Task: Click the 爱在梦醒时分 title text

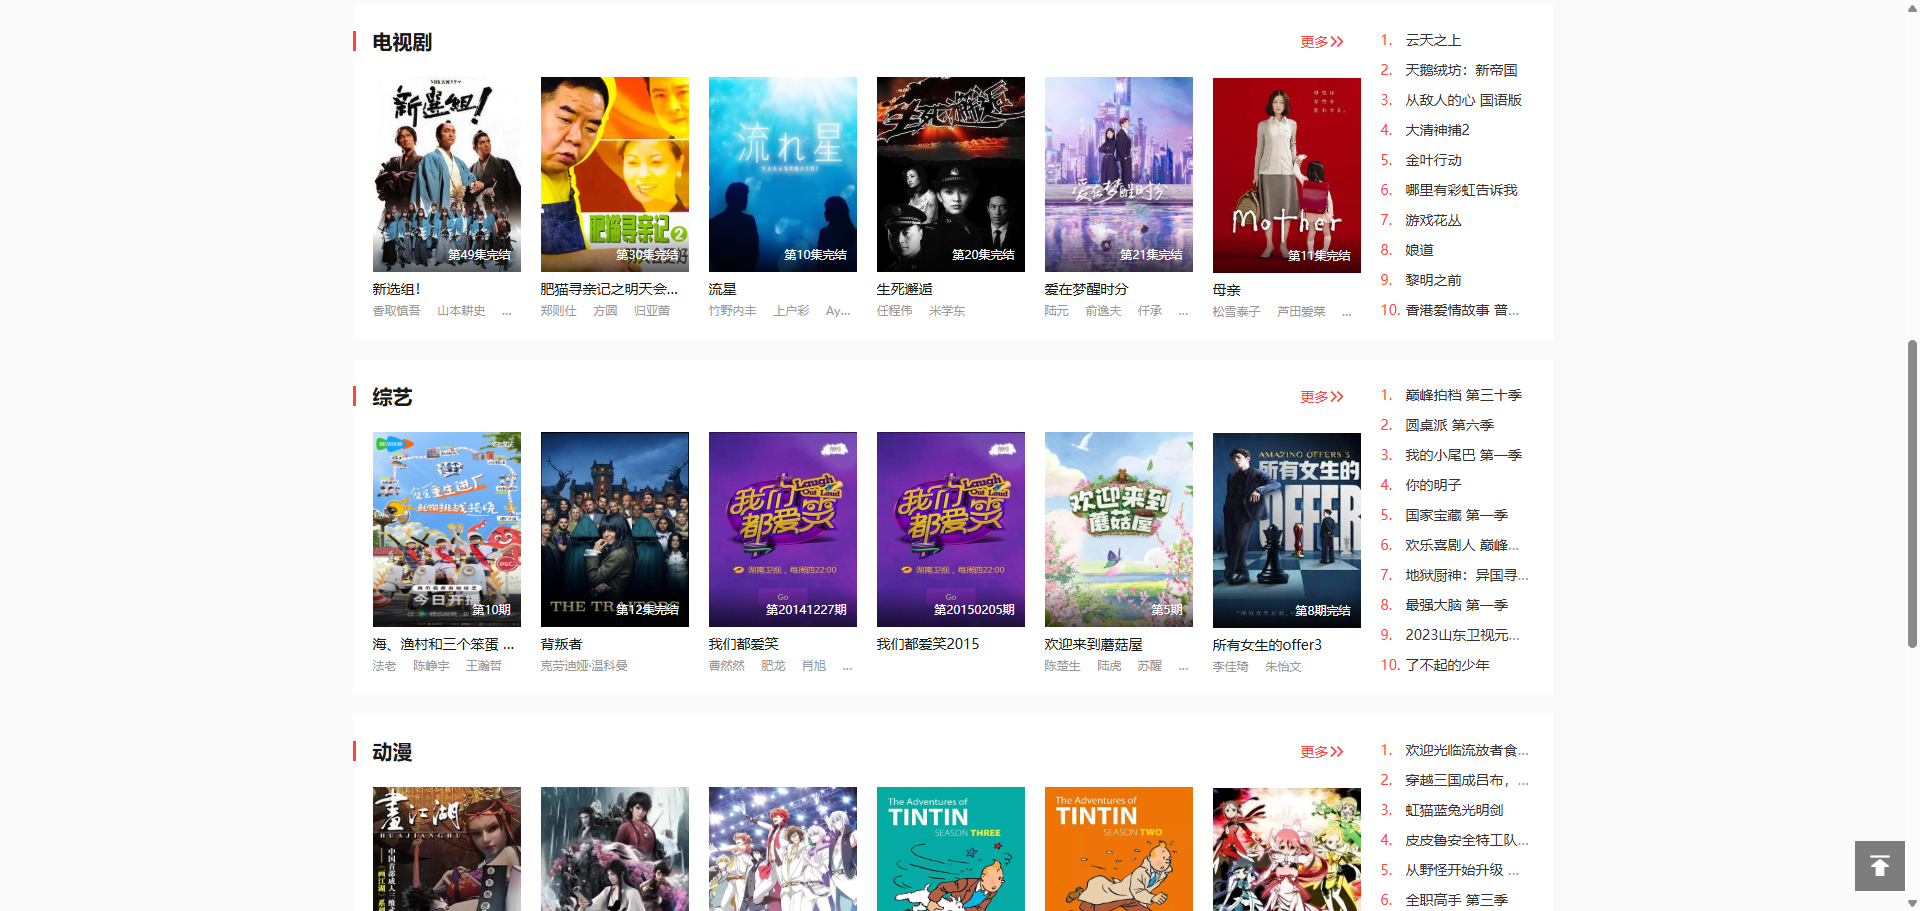Action: 1086,289
